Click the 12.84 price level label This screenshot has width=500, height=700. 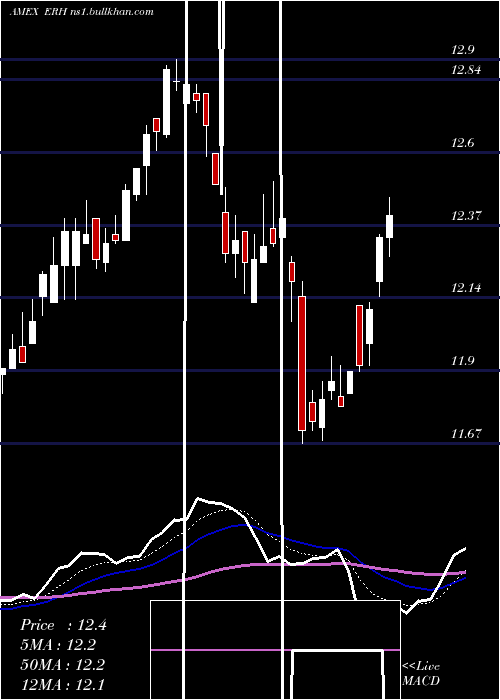466,70
